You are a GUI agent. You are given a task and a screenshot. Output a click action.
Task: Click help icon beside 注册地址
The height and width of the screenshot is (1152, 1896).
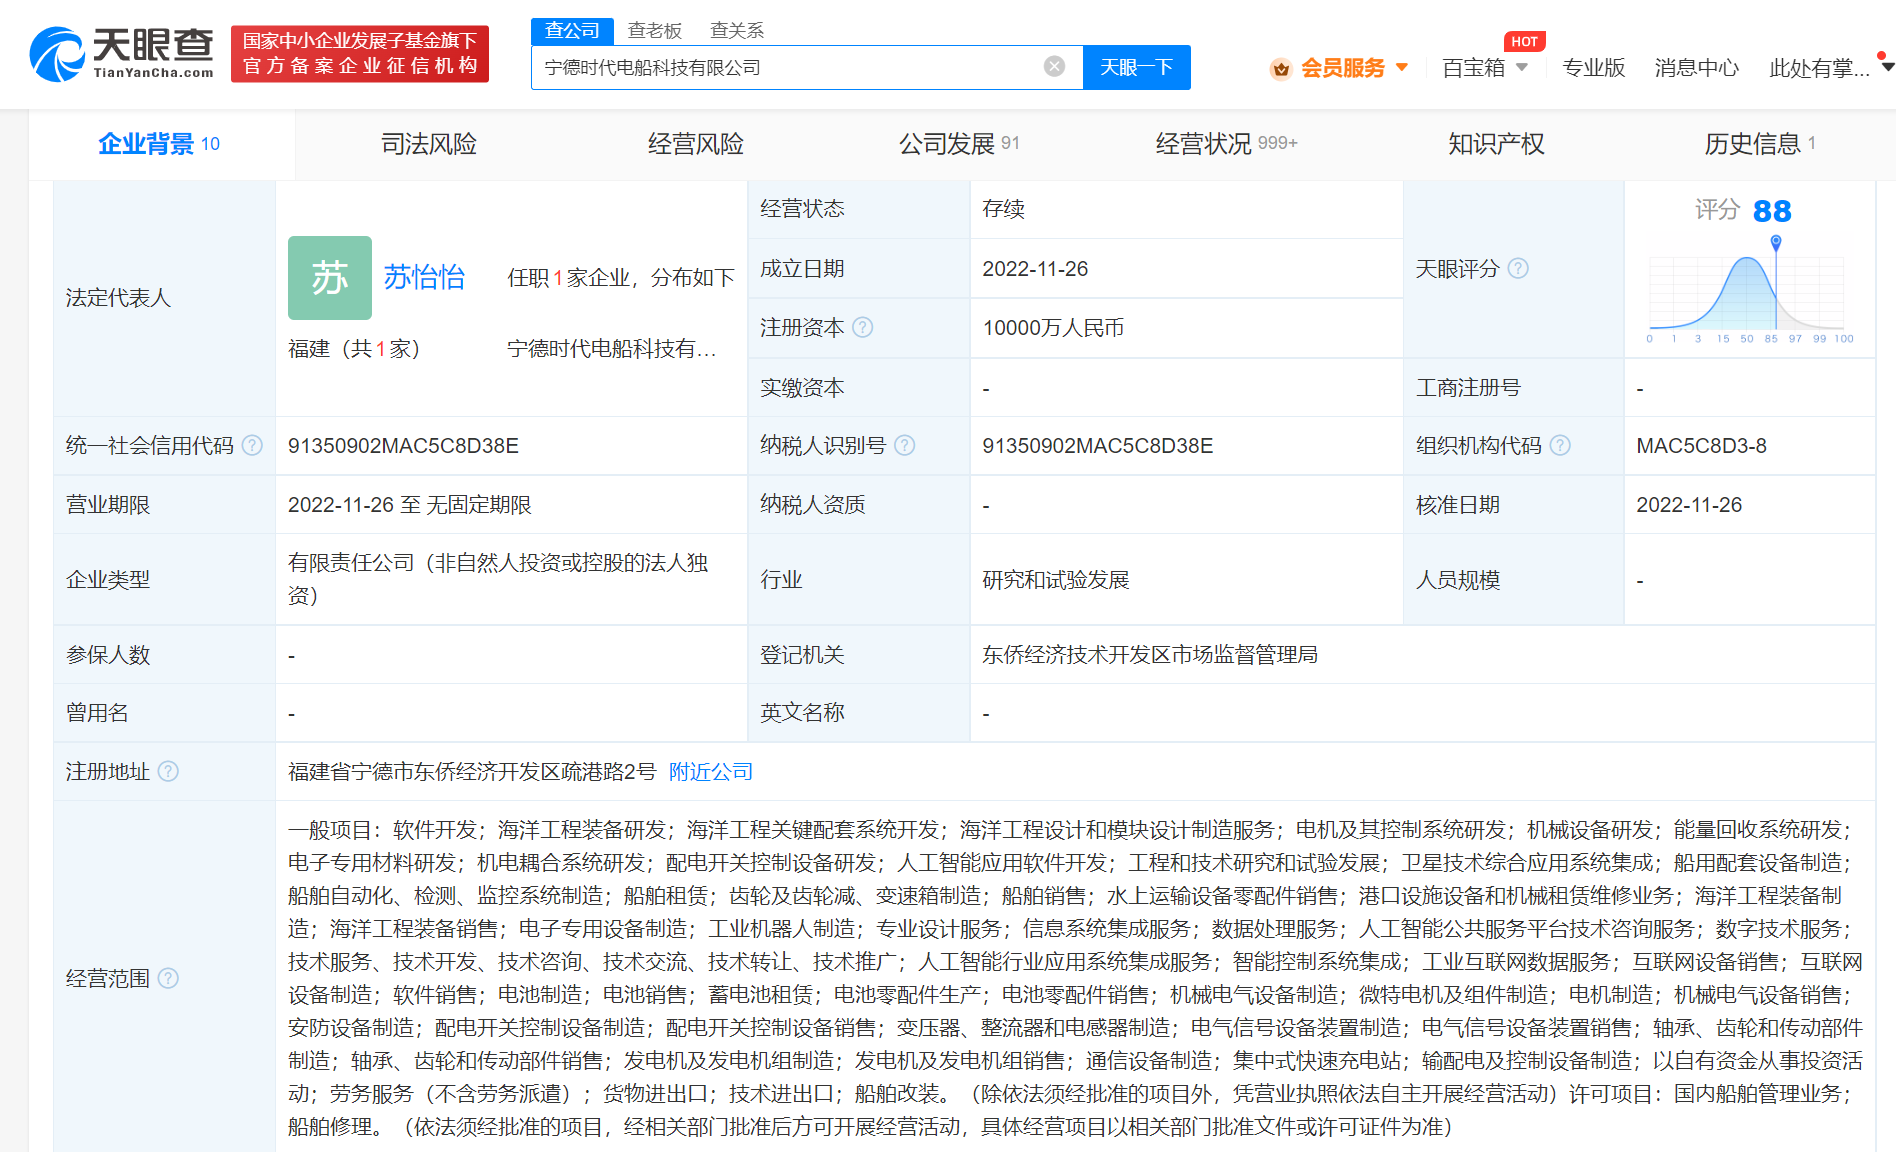(x=169, y=772)
